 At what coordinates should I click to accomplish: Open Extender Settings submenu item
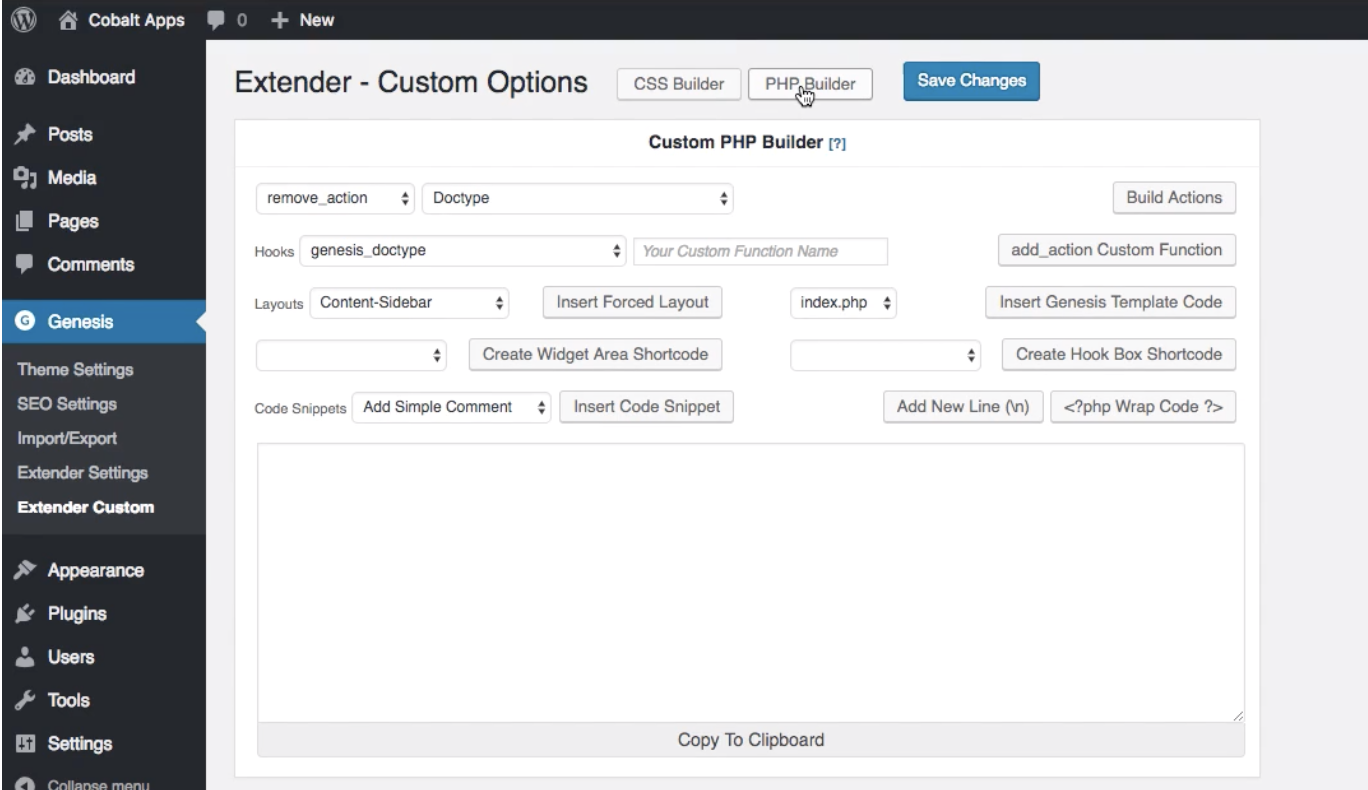(x=82, y=472)
